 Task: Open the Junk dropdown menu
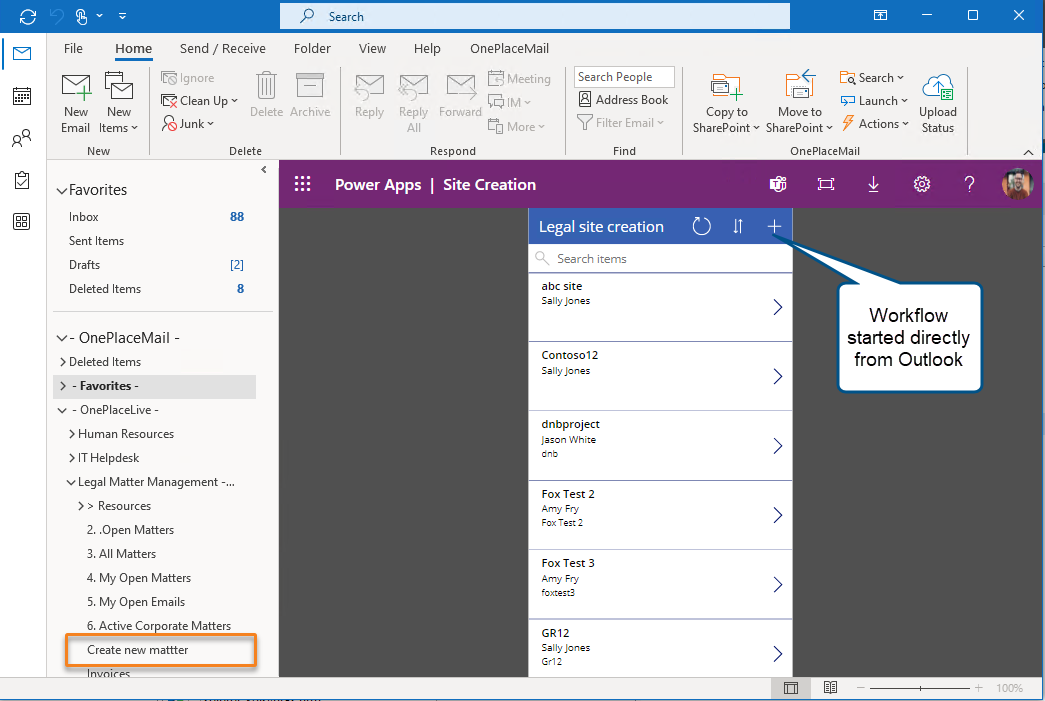(x=188, y=123)
